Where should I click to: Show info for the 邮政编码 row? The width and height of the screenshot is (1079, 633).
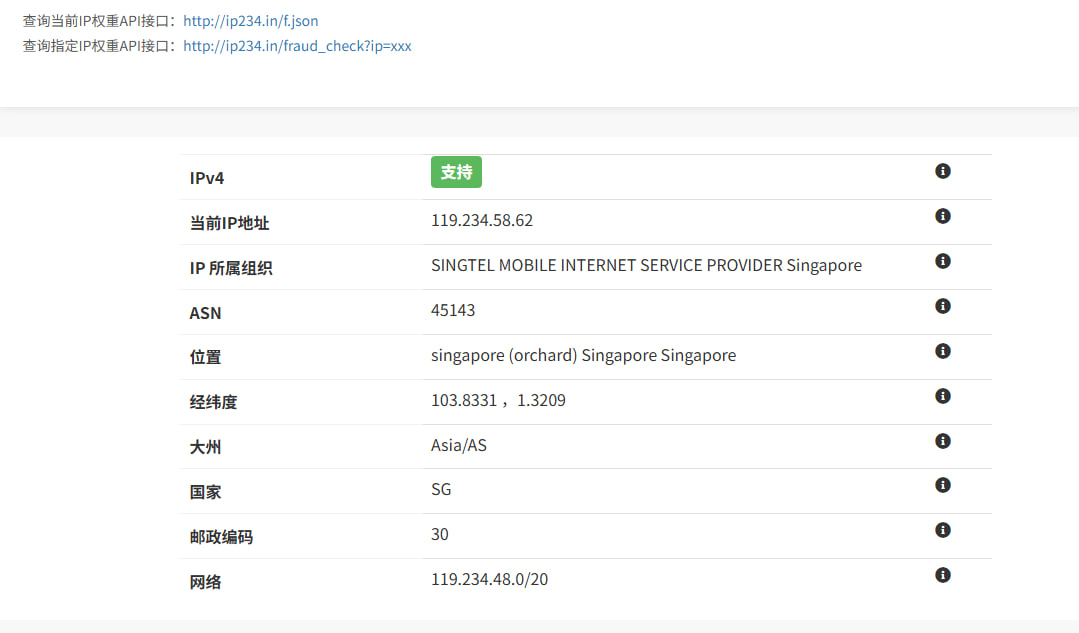click(942, 530)
